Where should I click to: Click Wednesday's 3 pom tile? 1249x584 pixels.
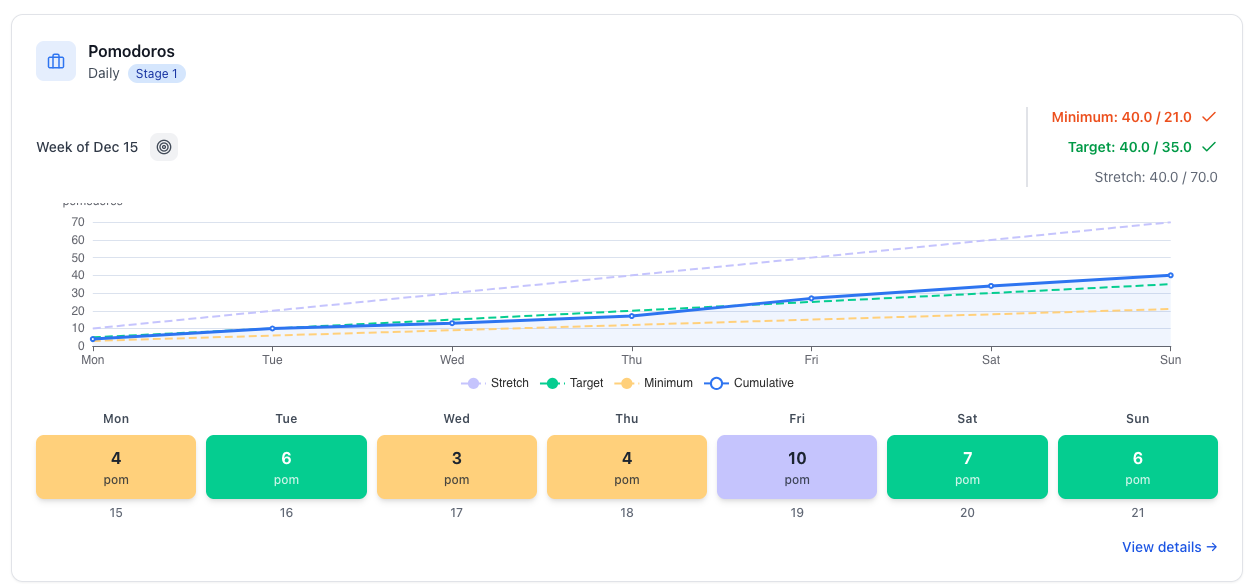[456, 467]
